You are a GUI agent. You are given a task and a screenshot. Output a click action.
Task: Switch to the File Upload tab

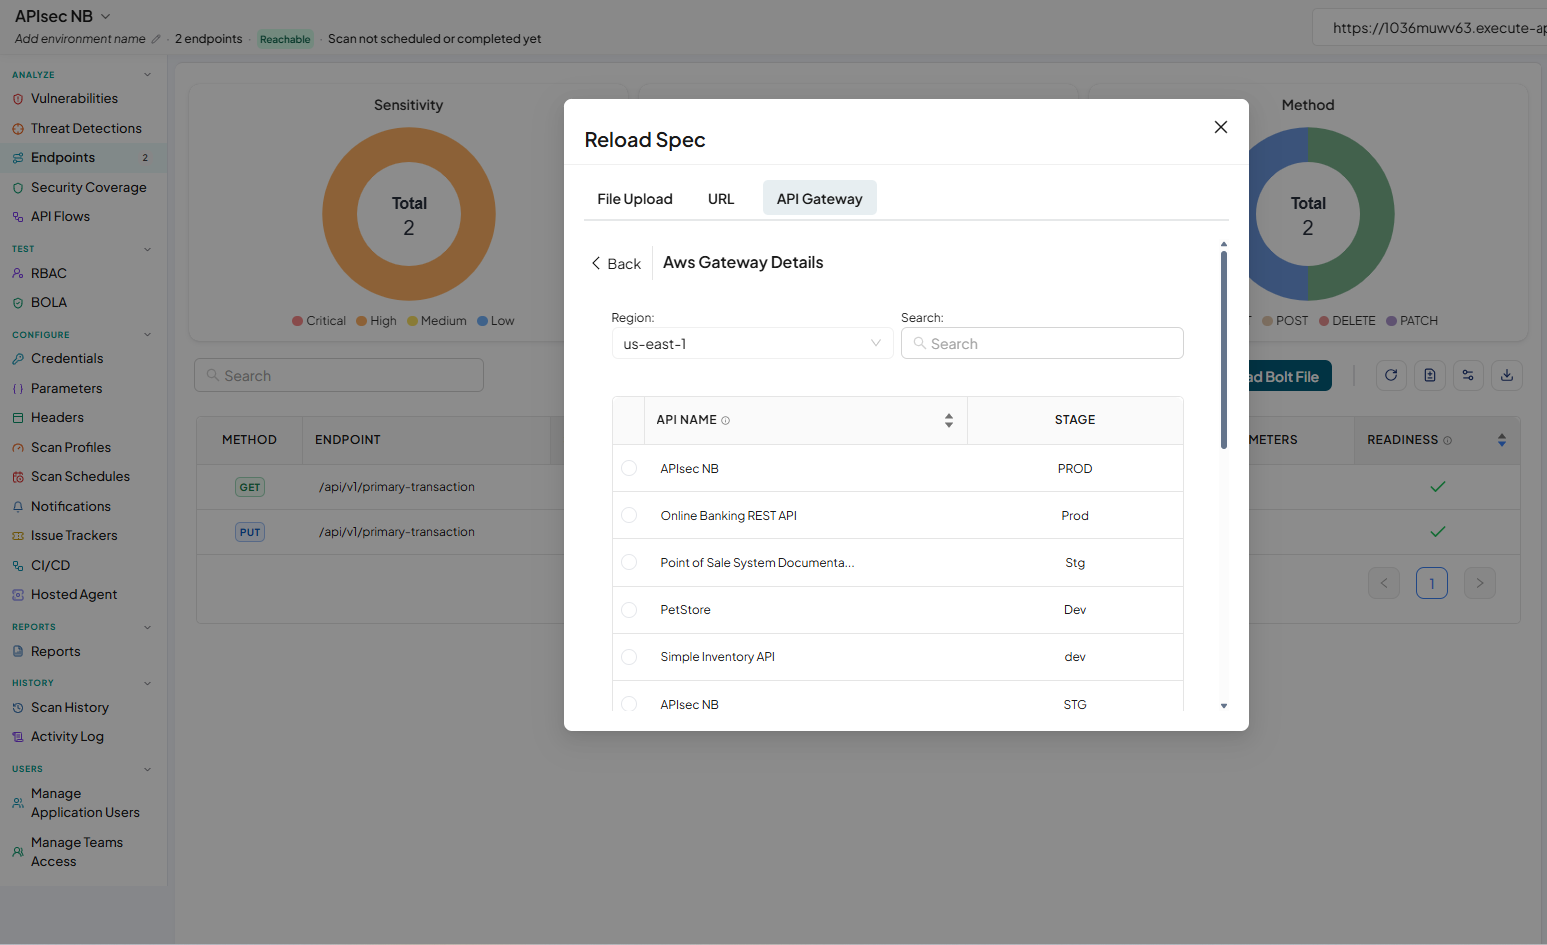pos(635,199)
